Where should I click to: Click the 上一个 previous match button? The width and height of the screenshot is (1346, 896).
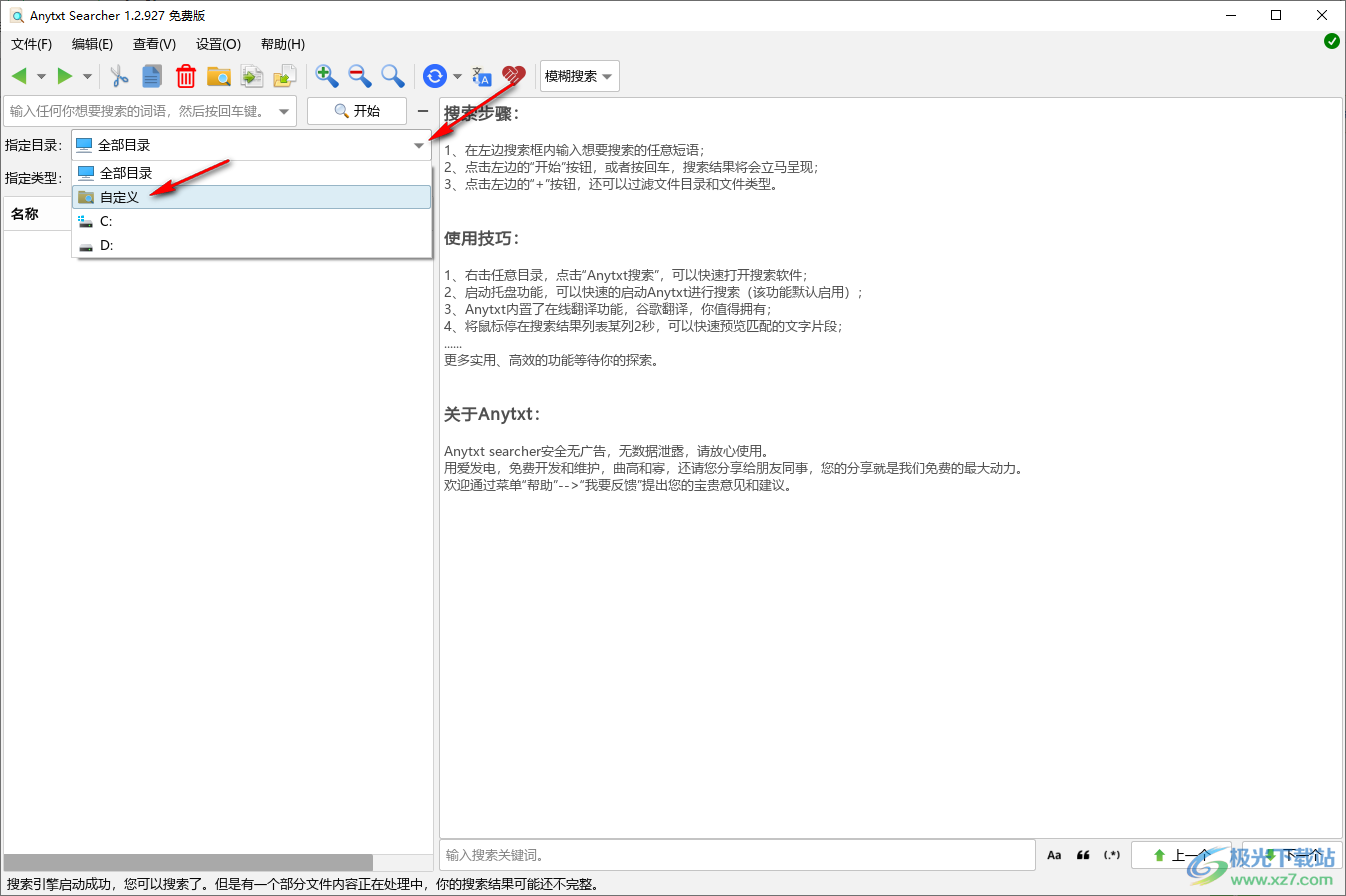[x=1182, y=855]
